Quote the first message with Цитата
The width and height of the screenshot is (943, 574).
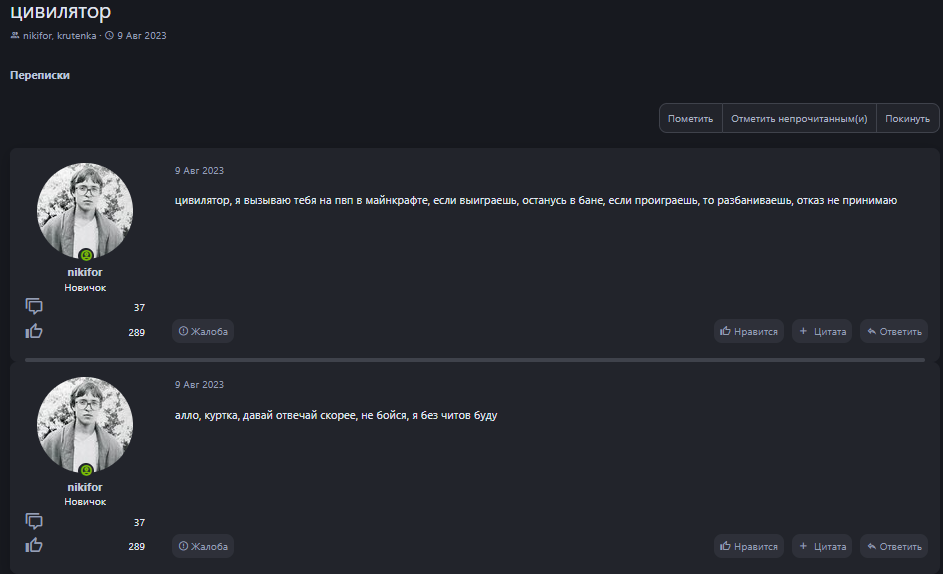click(823, 331)
